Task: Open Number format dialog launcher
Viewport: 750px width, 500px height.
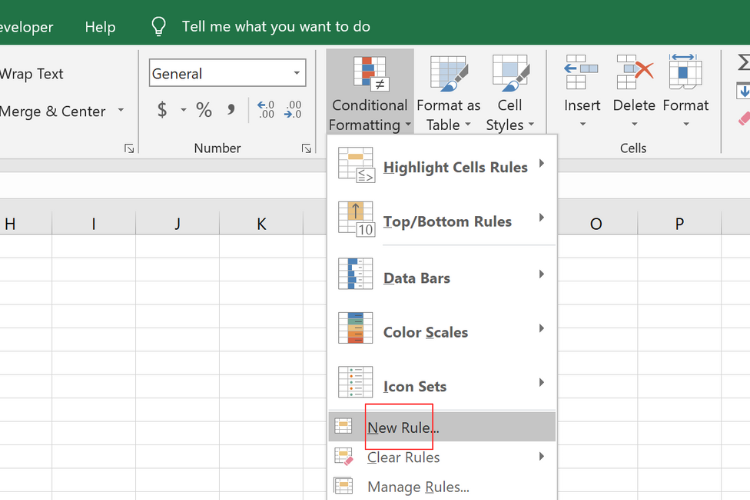Action: click(x=306, y=149)
